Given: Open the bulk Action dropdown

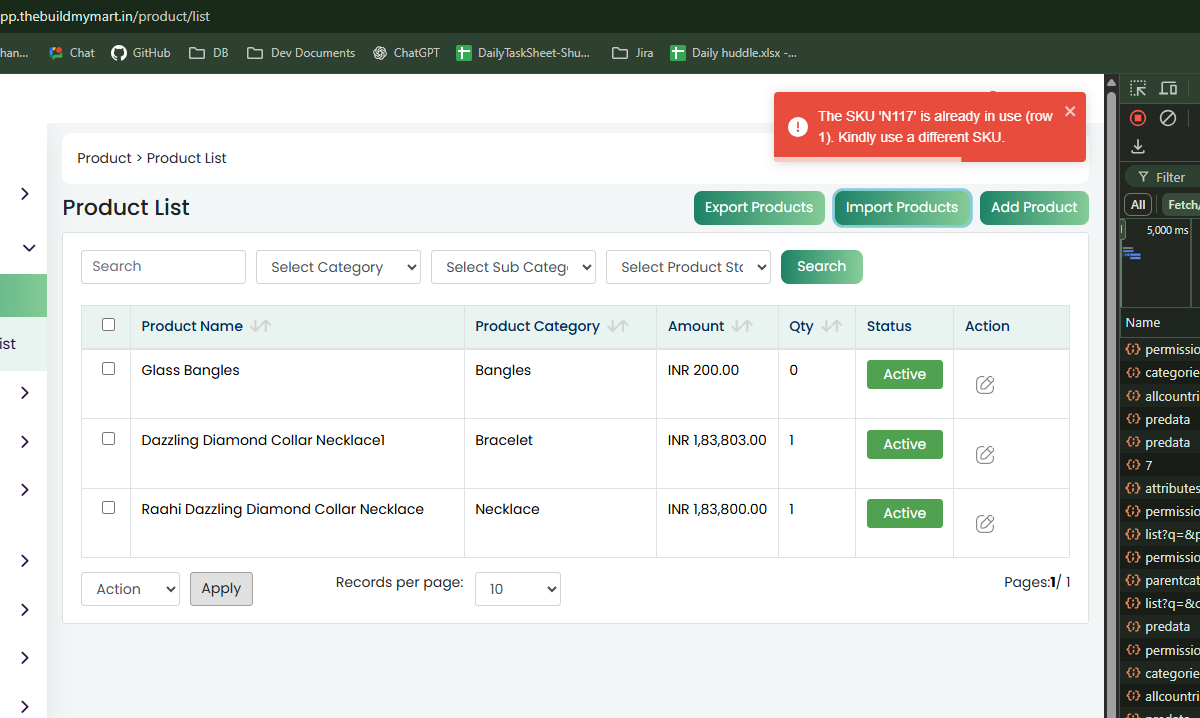Looking at the screenshot, I should coord(130,589).
